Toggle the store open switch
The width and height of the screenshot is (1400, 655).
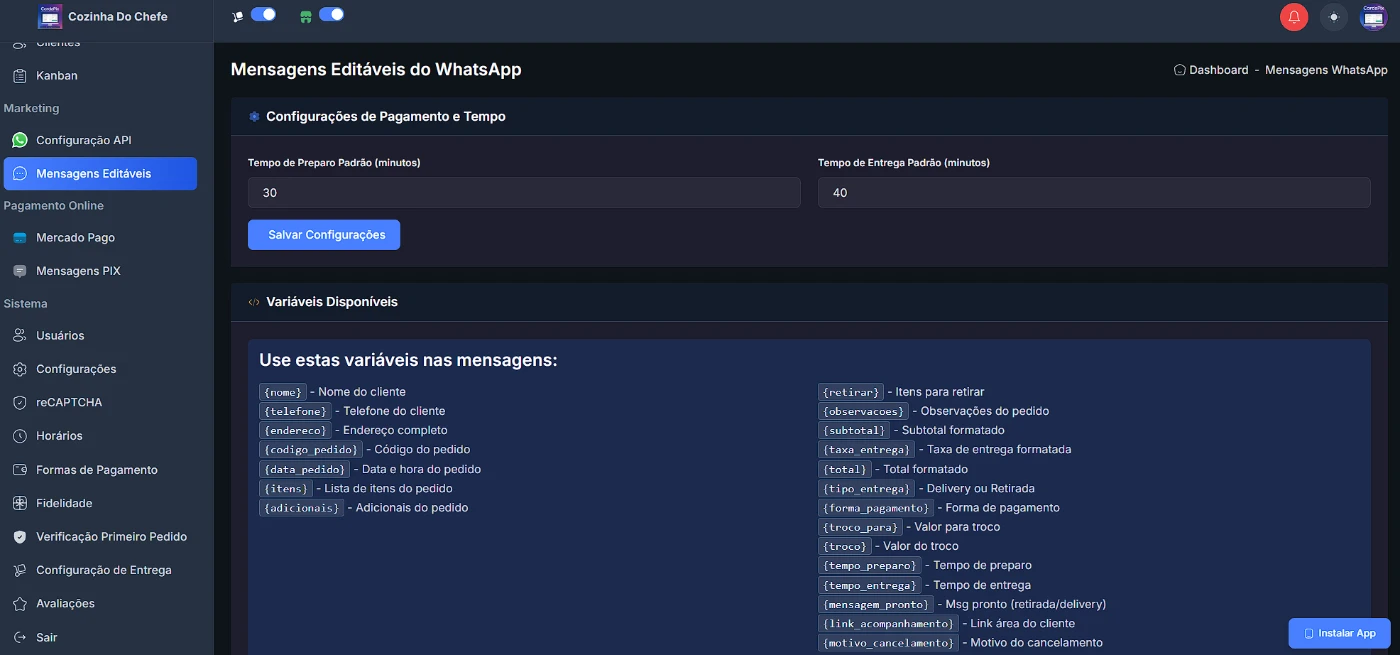pyautogui.click(x=331, y=15)
